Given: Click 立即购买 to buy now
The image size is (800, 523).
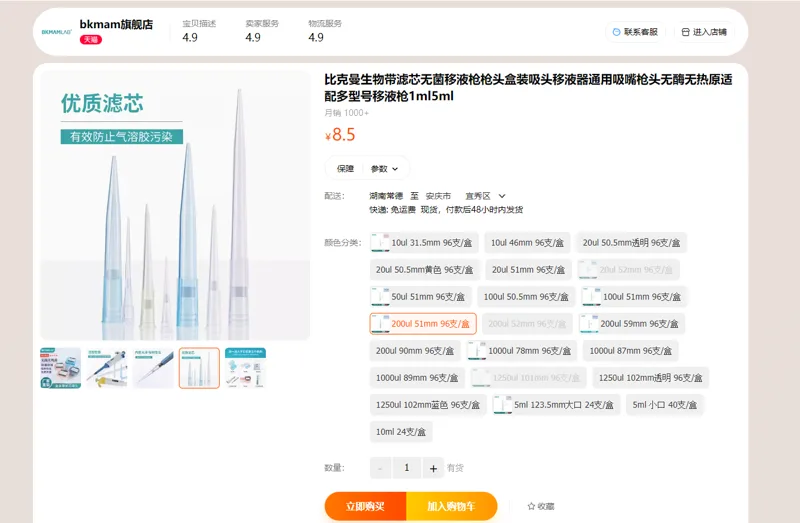Looking at the screenshot, I should coord(365,506).
